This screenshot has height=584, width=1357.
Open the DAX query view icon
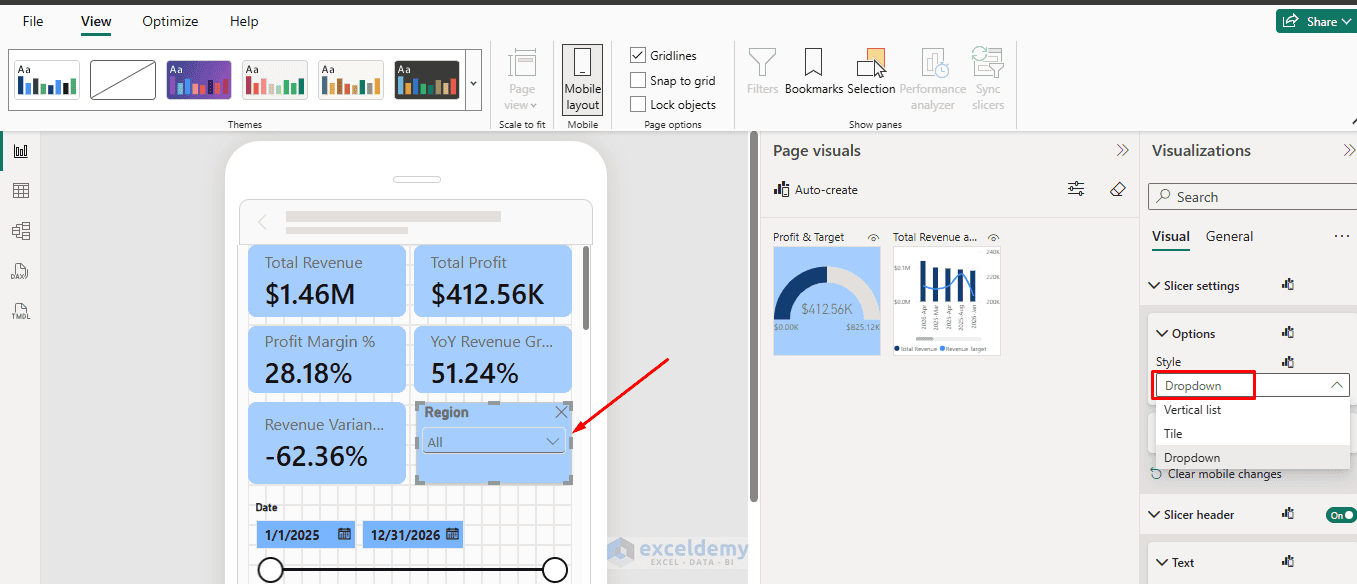[x=21, y=271]
